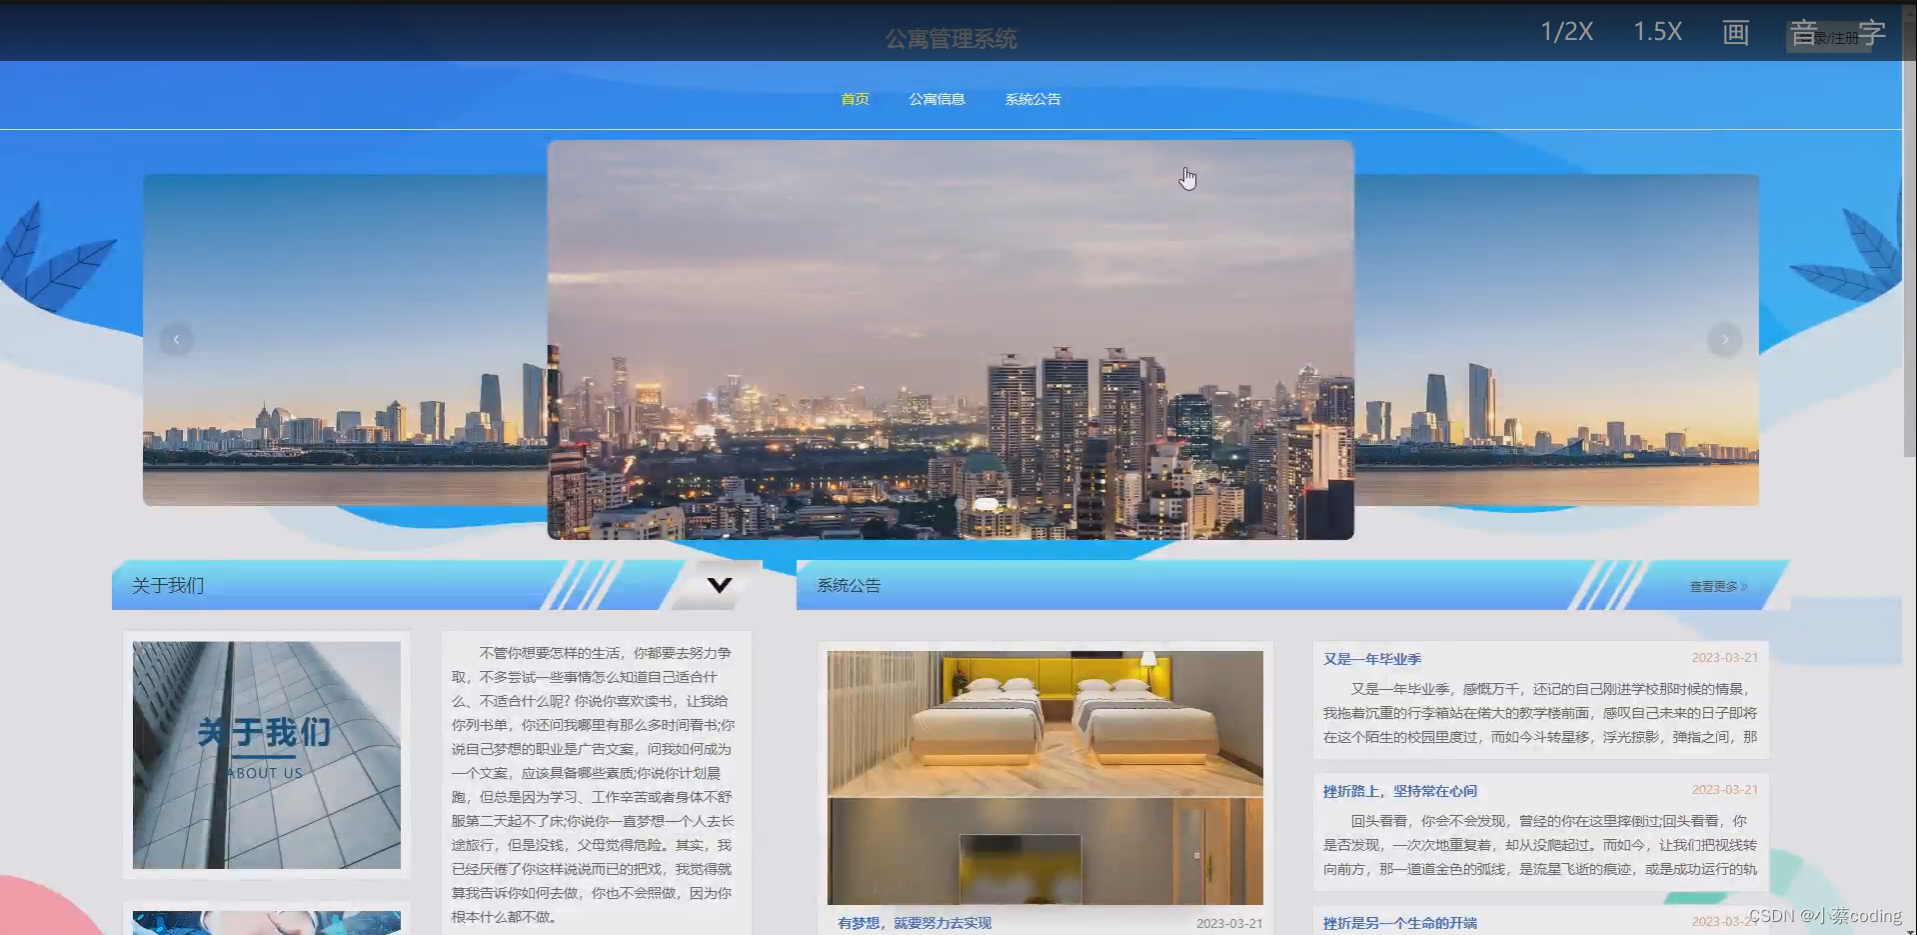Screen dimensions: 1917x935
Task: Click the central night city carousel image
Action: [x=951, y=340]
